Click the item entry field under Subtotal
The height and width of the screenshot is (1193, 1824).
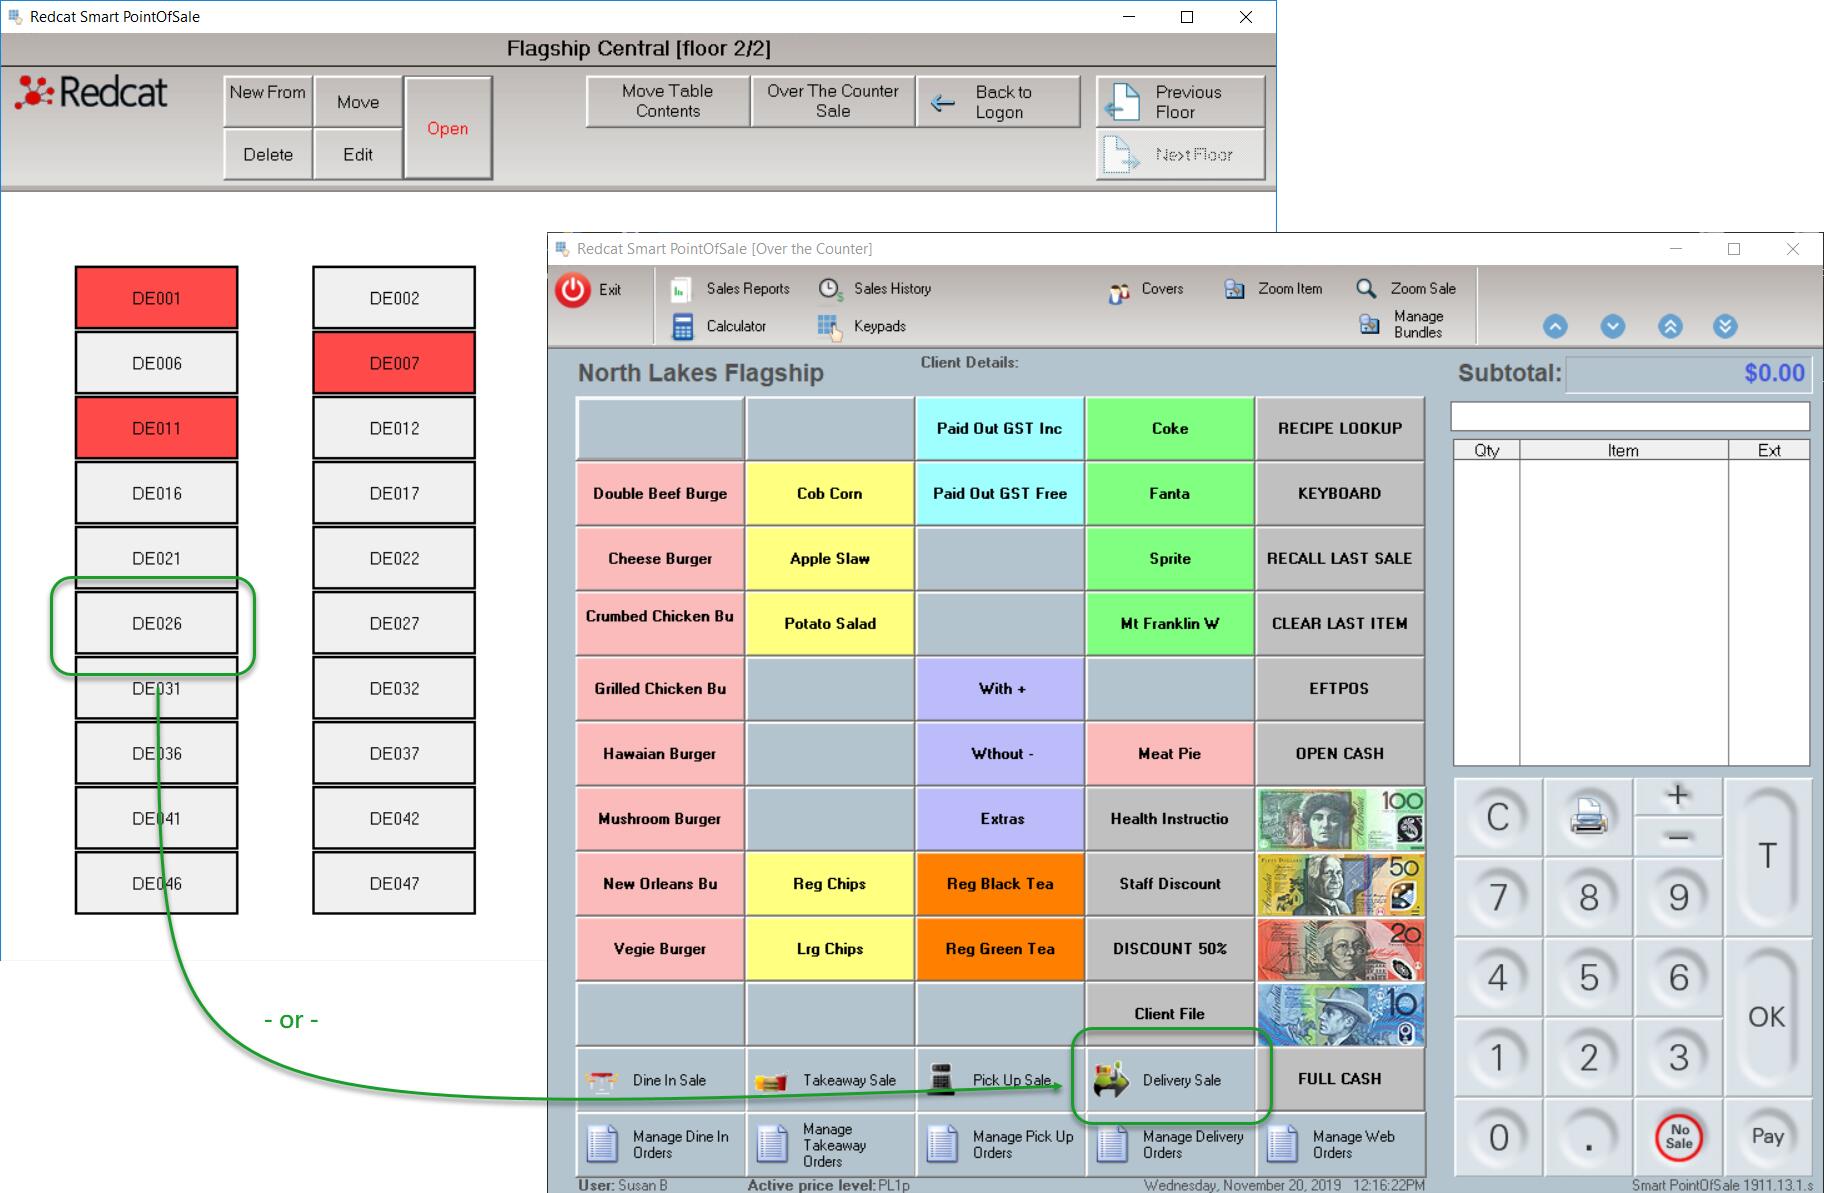1629,416
